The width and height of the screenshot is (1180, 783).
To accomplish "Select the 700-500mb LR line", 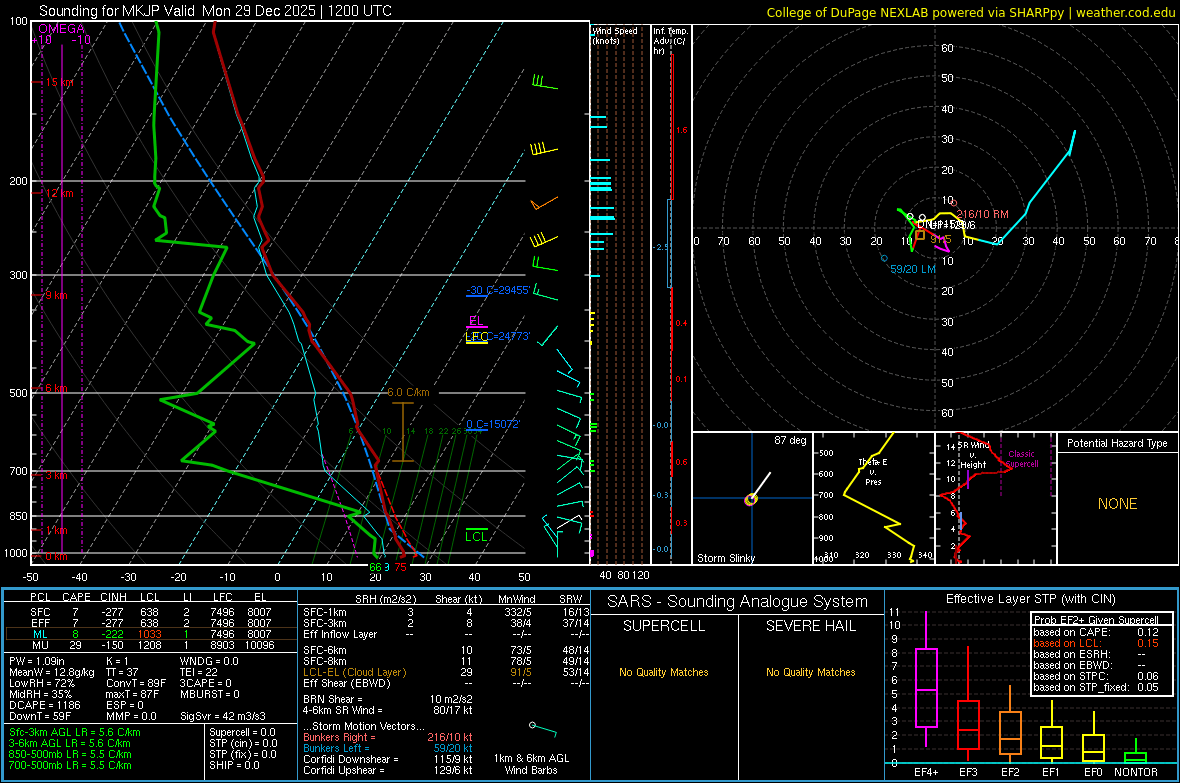I will click(70, 765).
